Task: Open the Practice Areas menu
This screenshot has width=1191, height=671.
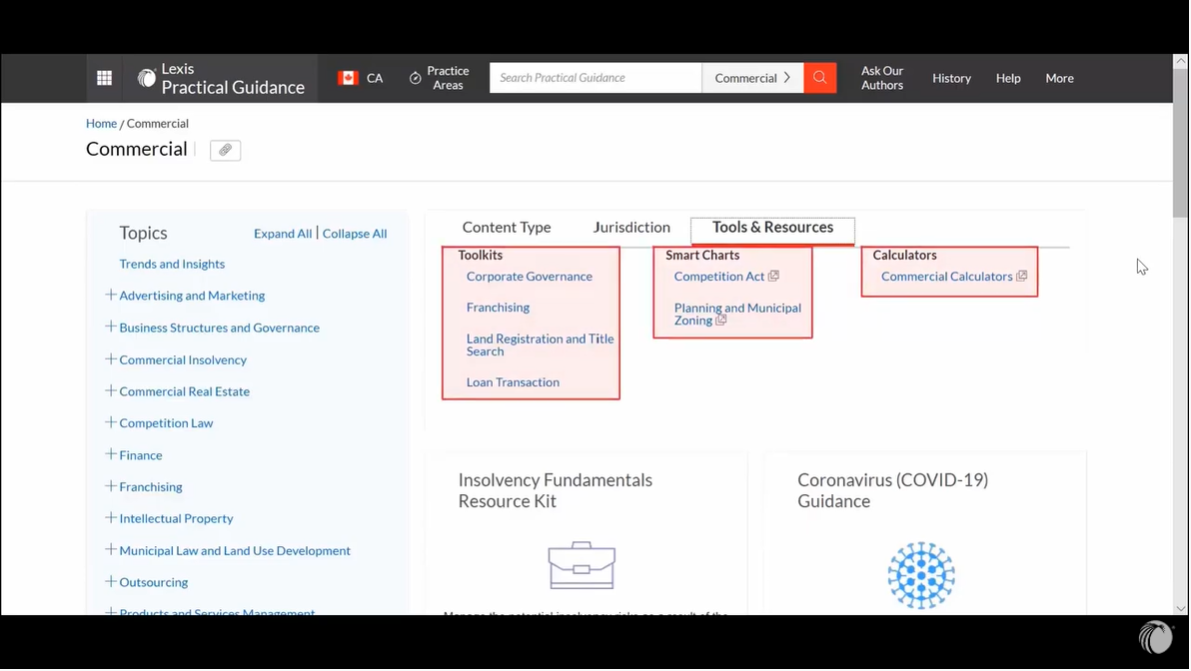Action: pos(439,78)
